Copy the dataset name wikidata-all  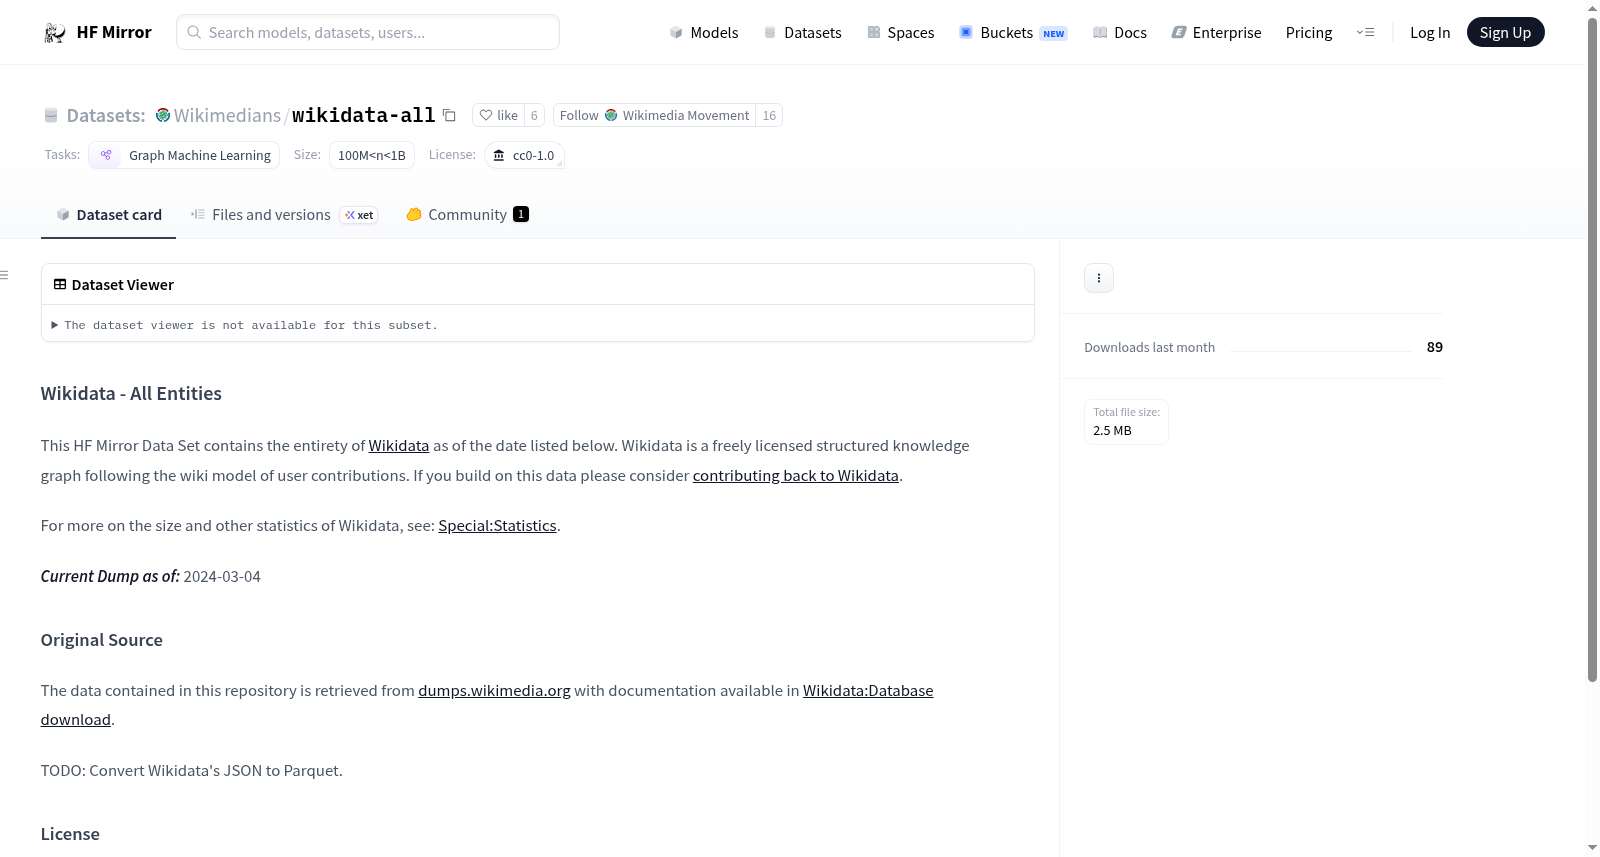450,116
